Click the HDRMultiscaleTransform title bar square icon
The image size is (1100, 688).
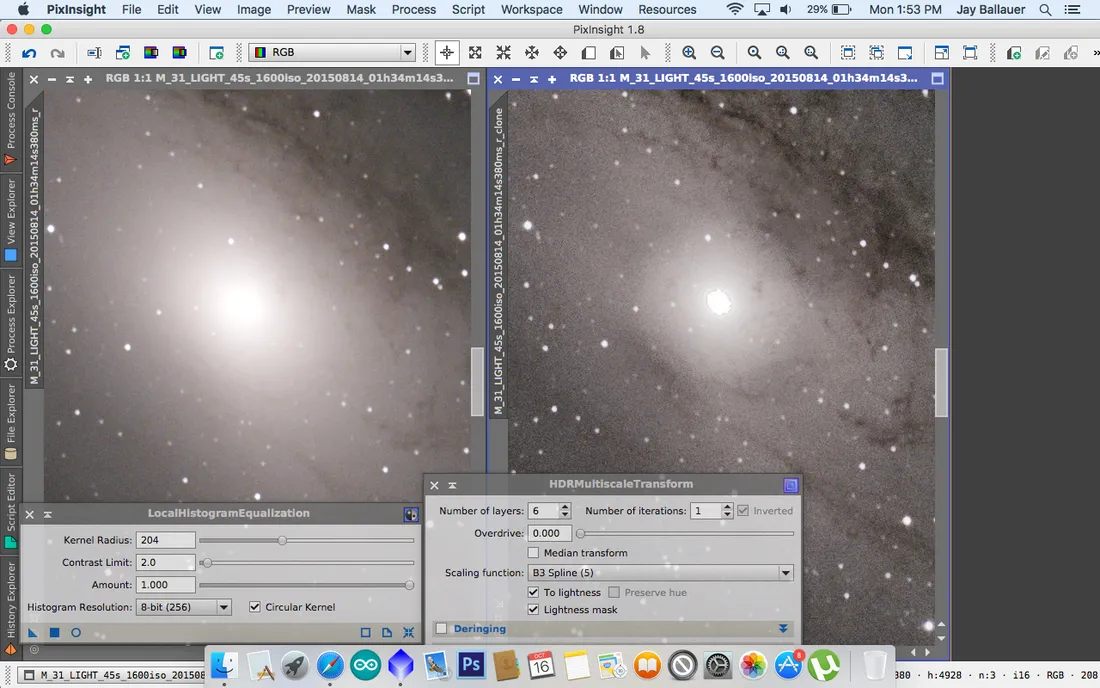tap(791, 485)
